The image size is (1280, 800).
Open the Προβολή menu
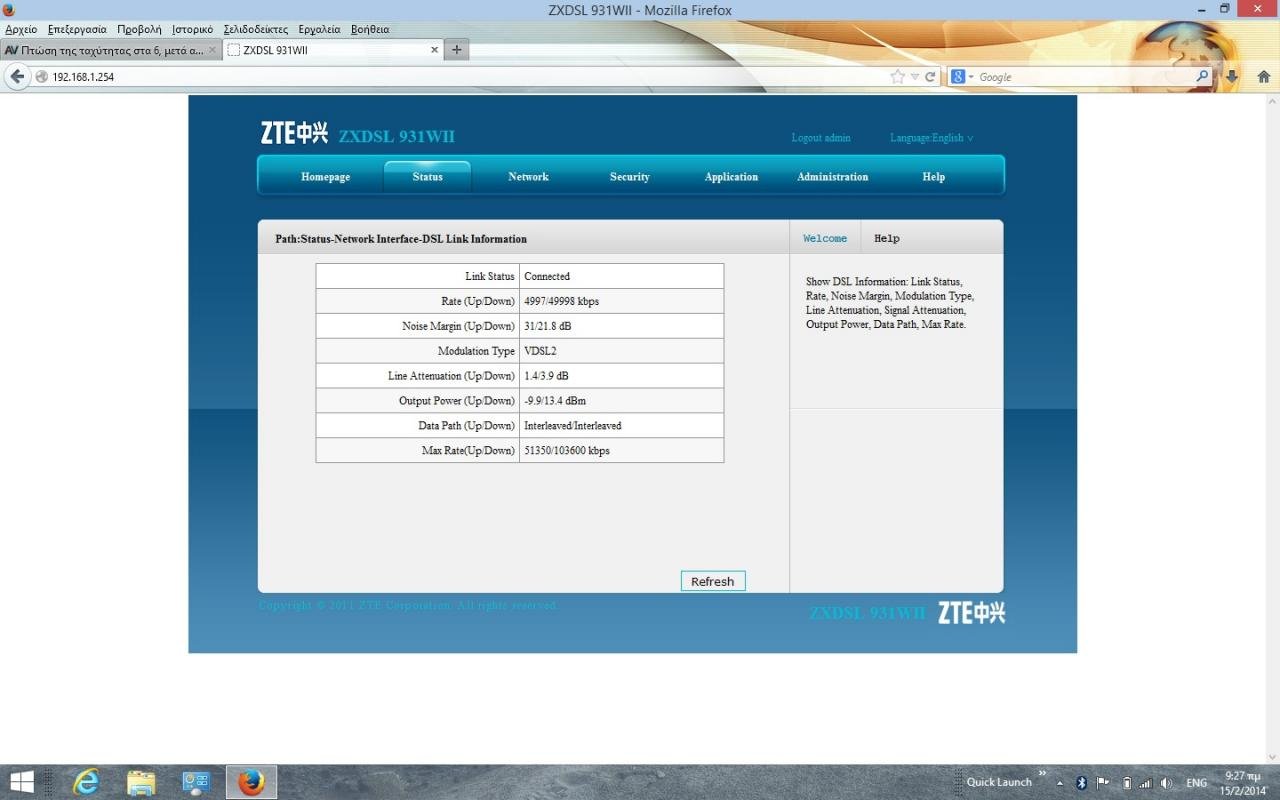[x=139, y=29]
